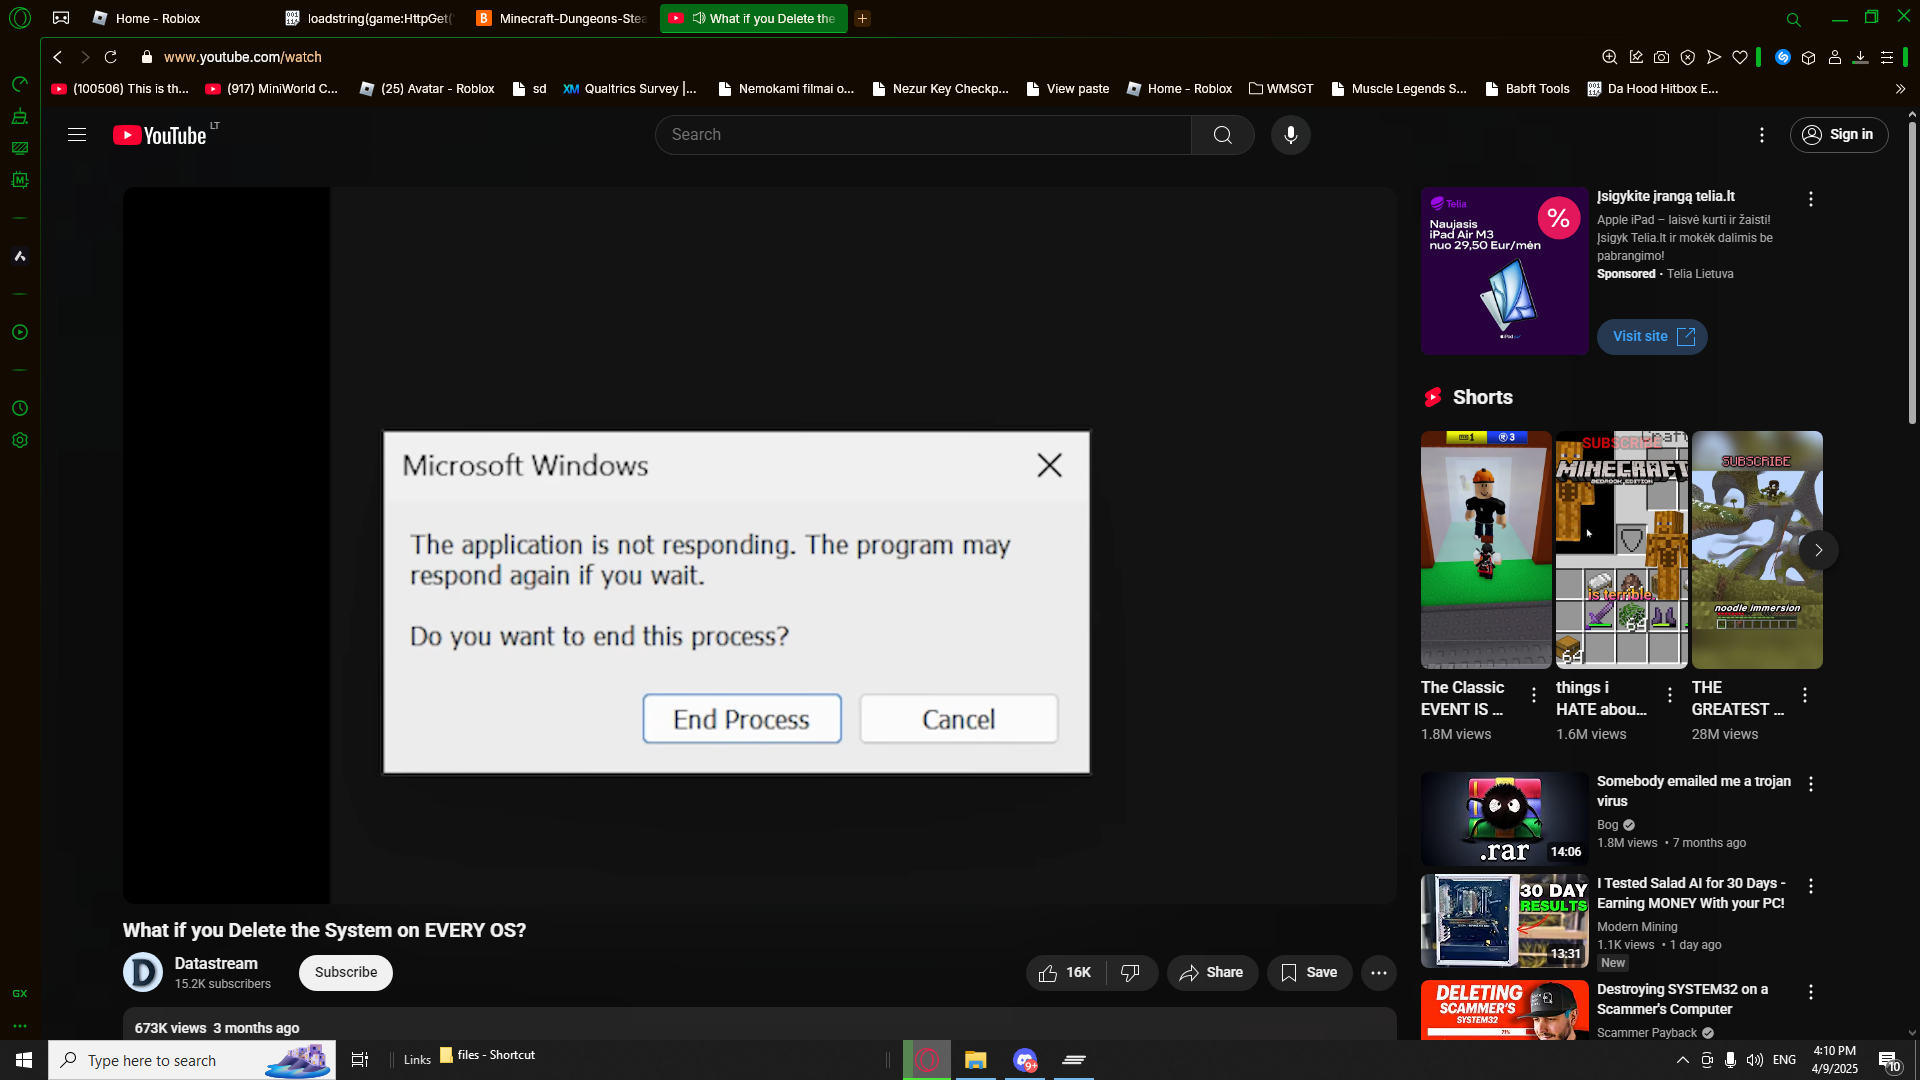Open options for THE GREATEST short
1920x1080 pixels.
(1804, 695)
